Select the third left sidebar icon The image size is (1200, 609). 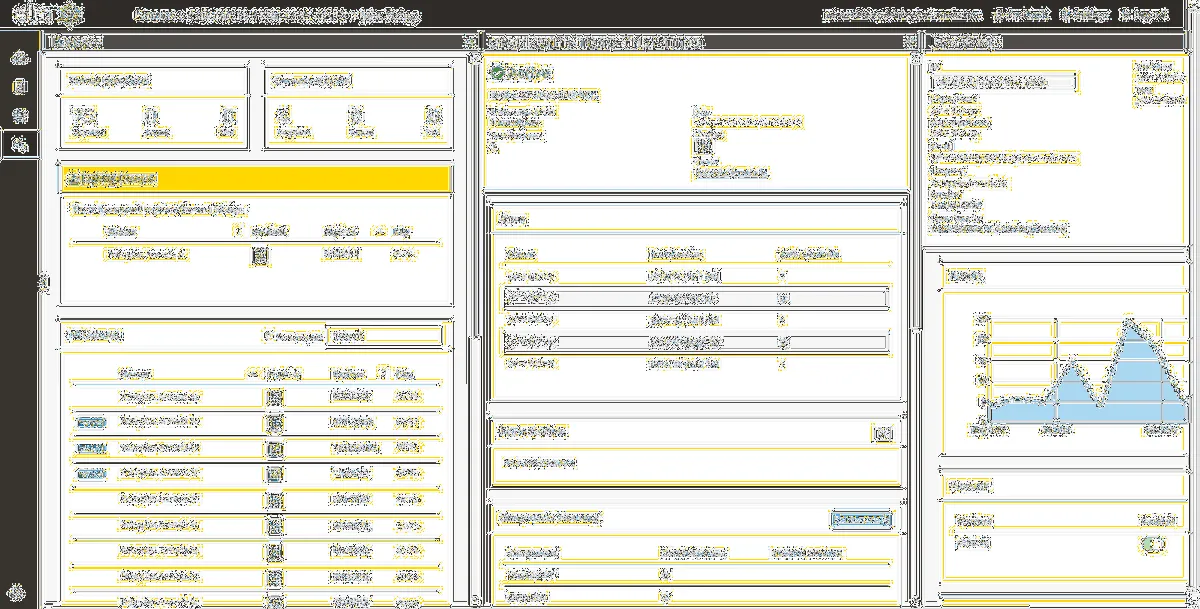(x=18, y=115)
